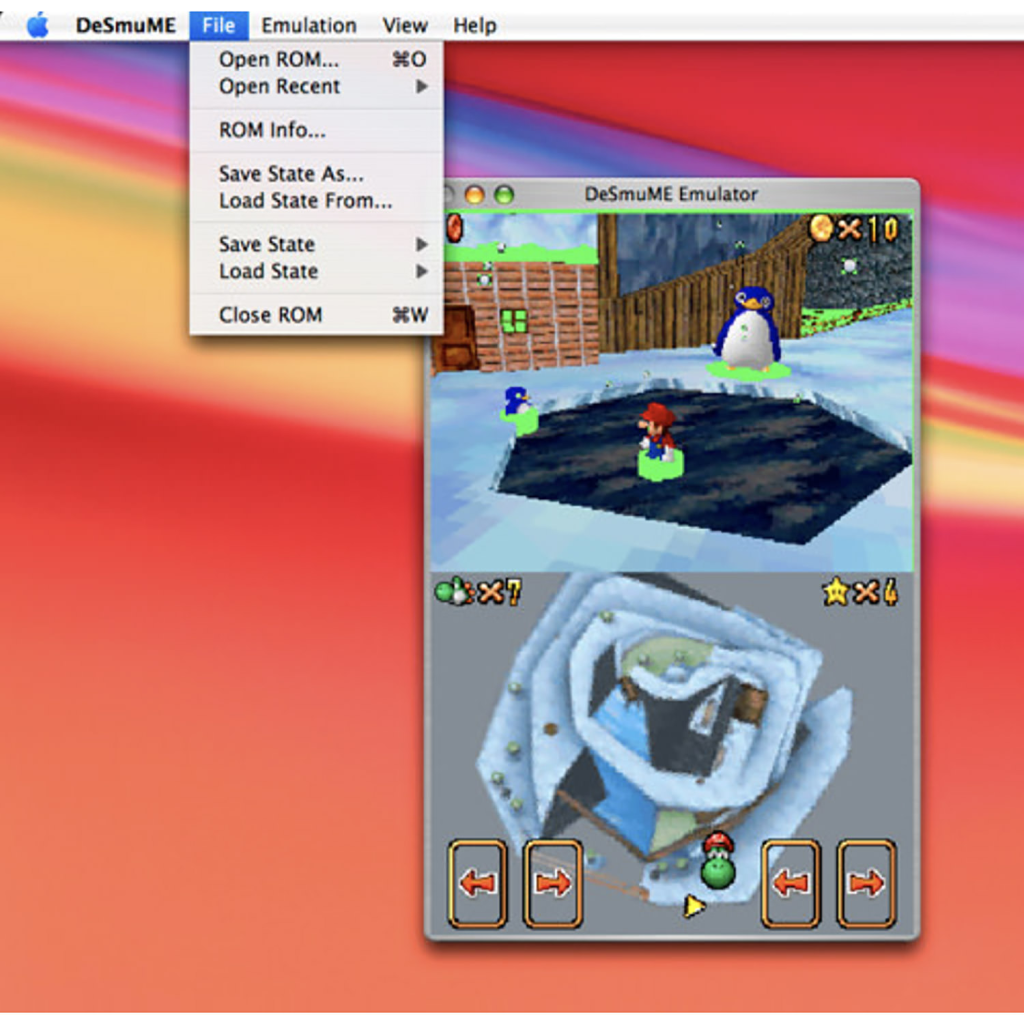
Task: Click the gold coin counter icon
Action: [821, 229]
